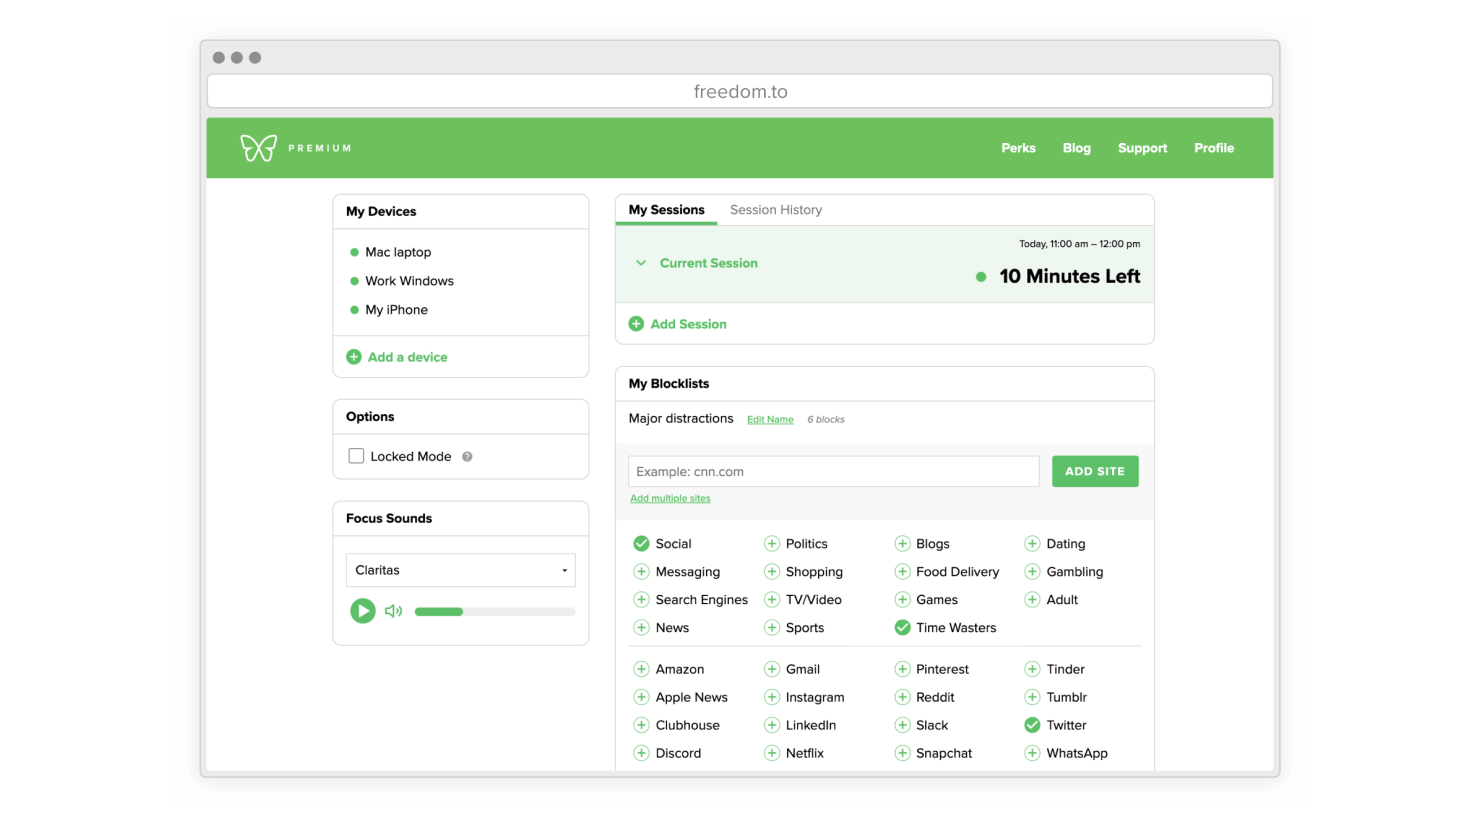Adjust the focus sounds volume slider
Image resolution: width=1480 pixels, height=824 pixels.
(495, 611)
